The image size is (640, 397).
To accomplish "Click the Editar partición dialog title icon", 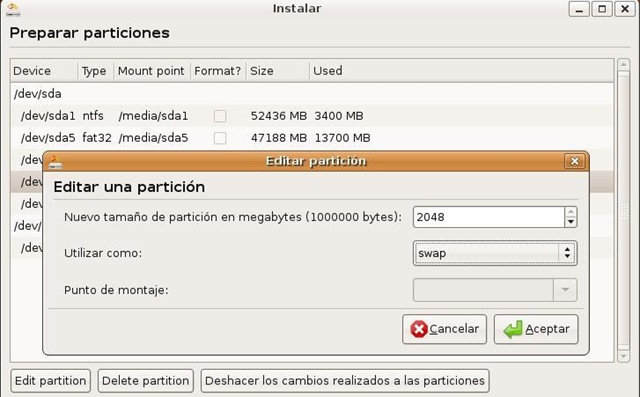I will (56, 162).
